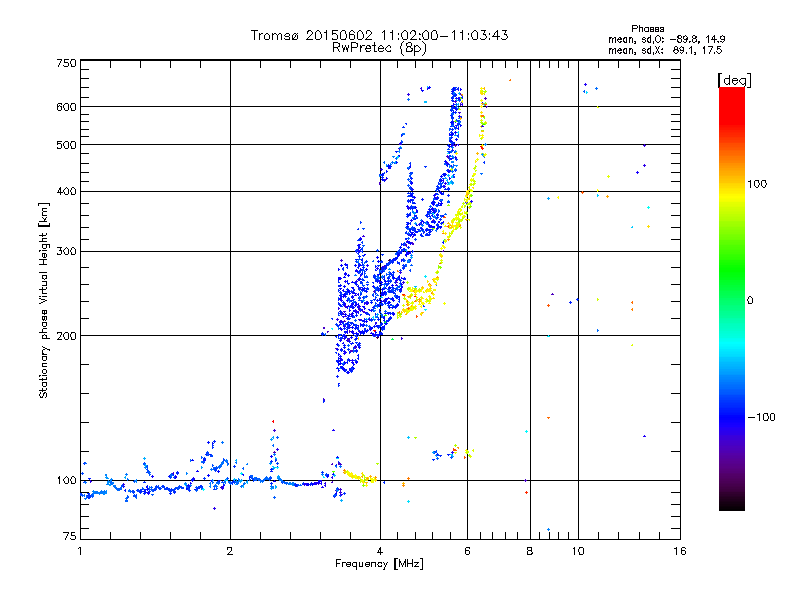Screen dimensions: 800x600
Task: Click the 'Phases' label above the statistics
Action: coord(647,29)
